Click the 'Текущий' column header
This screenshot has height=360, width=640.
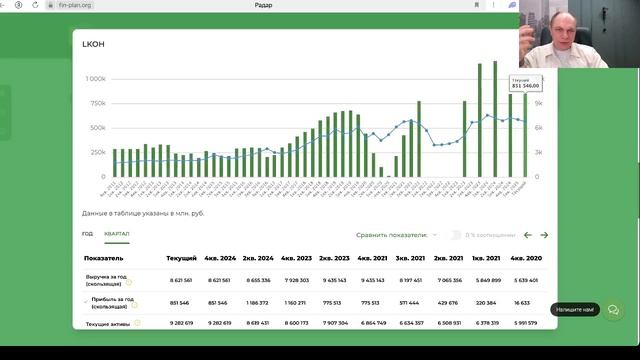click(x=181, y=258)
